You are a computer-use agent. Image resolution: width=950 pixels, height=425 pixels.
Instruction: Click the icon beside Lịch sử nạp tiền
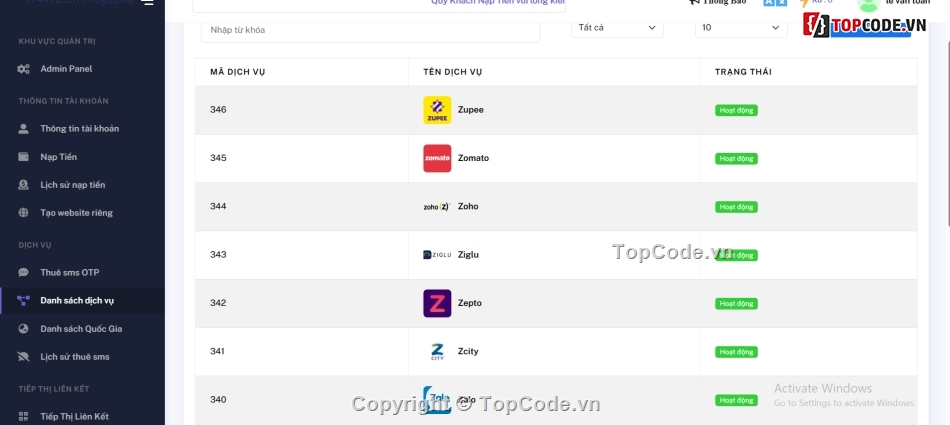coord(24,185)
